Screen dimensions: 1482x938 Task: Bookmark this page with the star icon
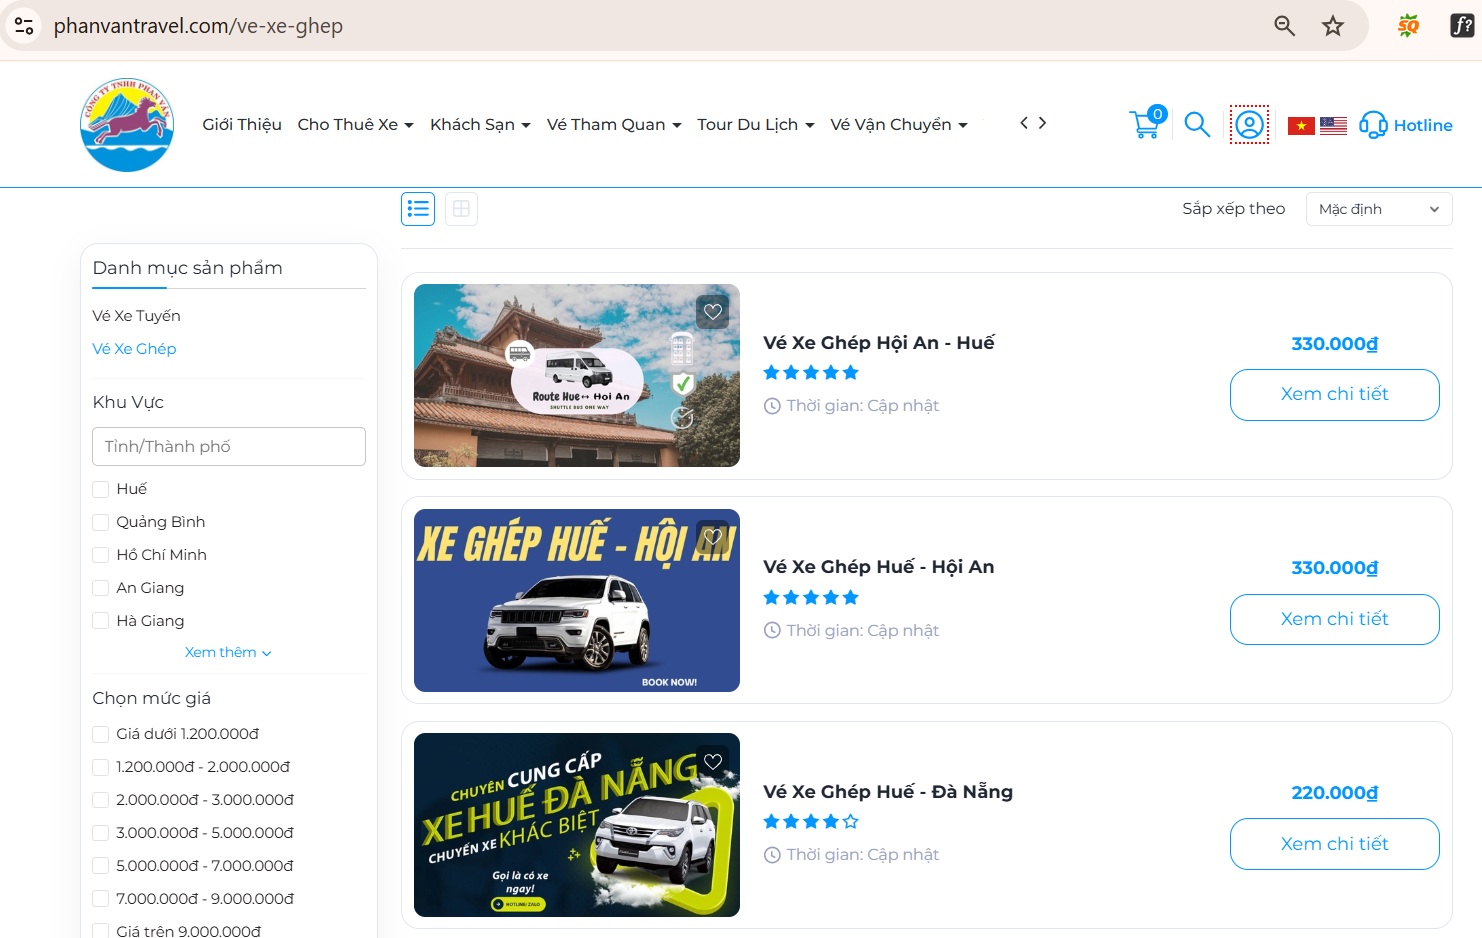1333,26
